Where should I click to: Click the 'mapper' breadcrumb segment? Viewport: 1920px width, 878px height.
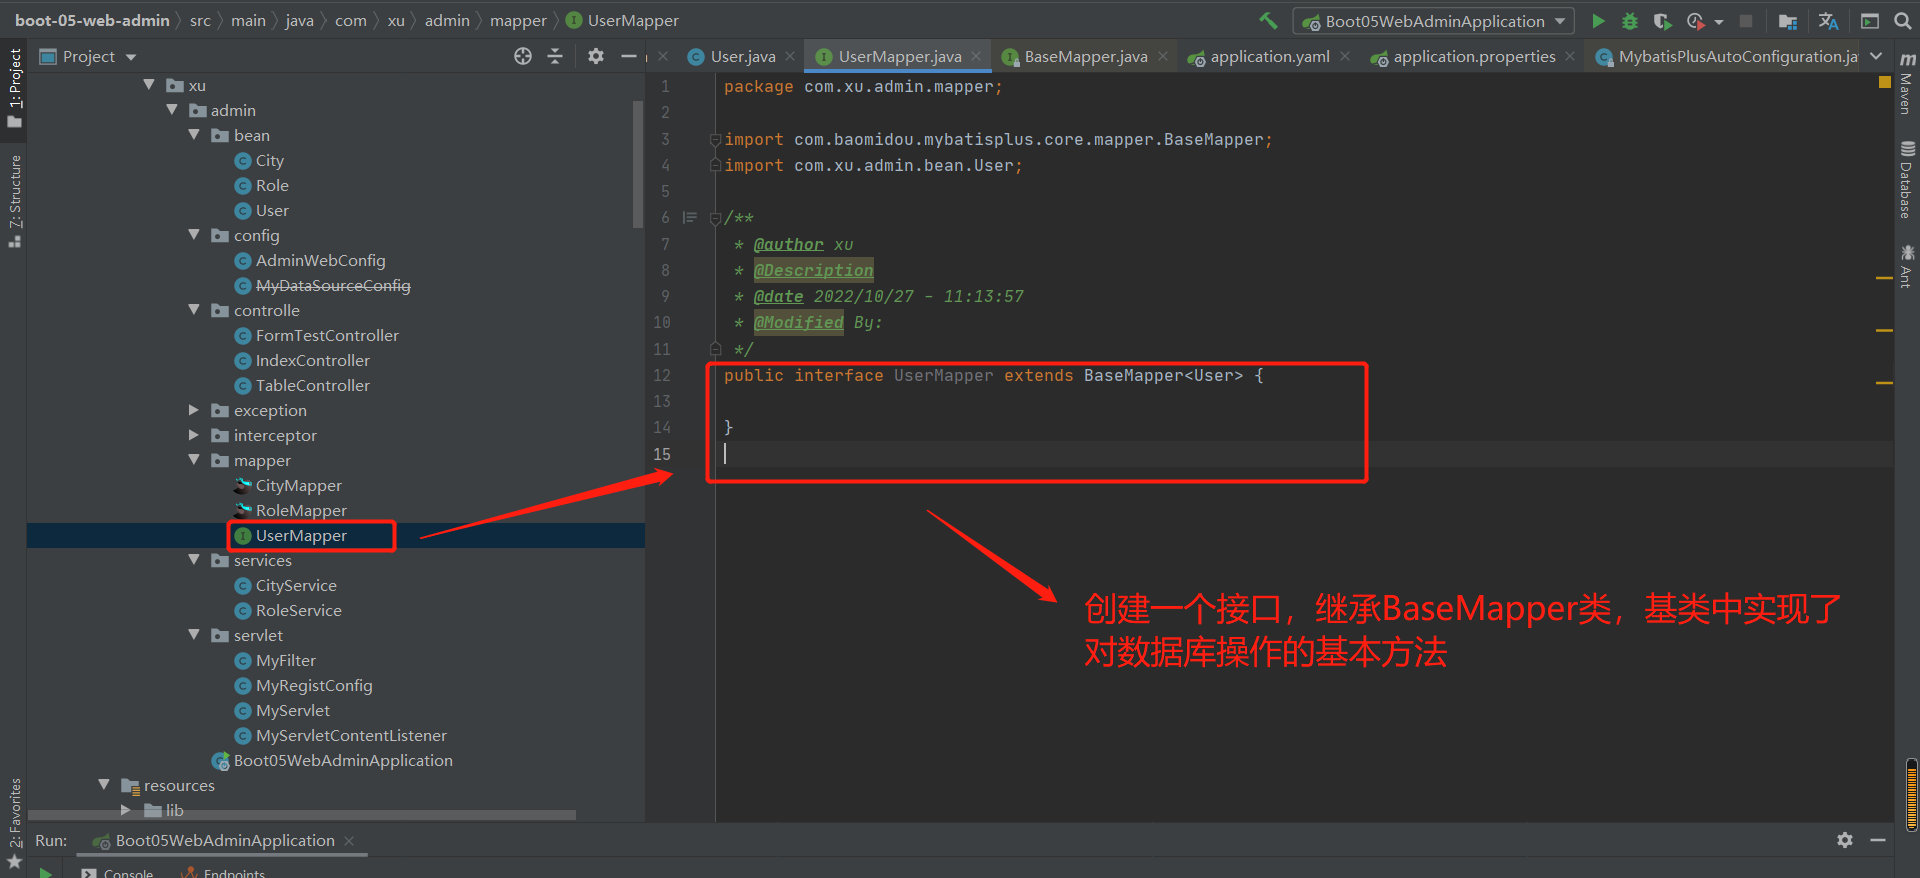tap(518, 21)
